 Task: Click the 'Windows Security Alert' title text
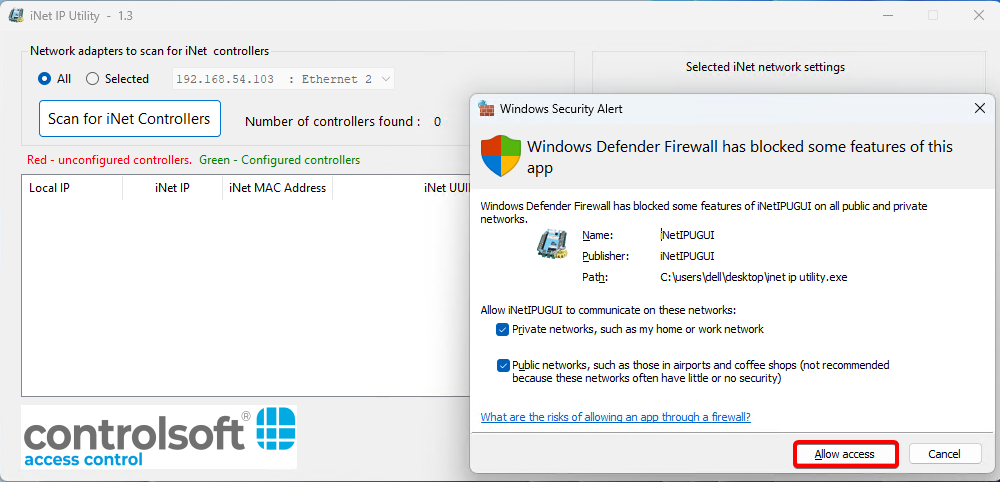[x=561, y=109]
